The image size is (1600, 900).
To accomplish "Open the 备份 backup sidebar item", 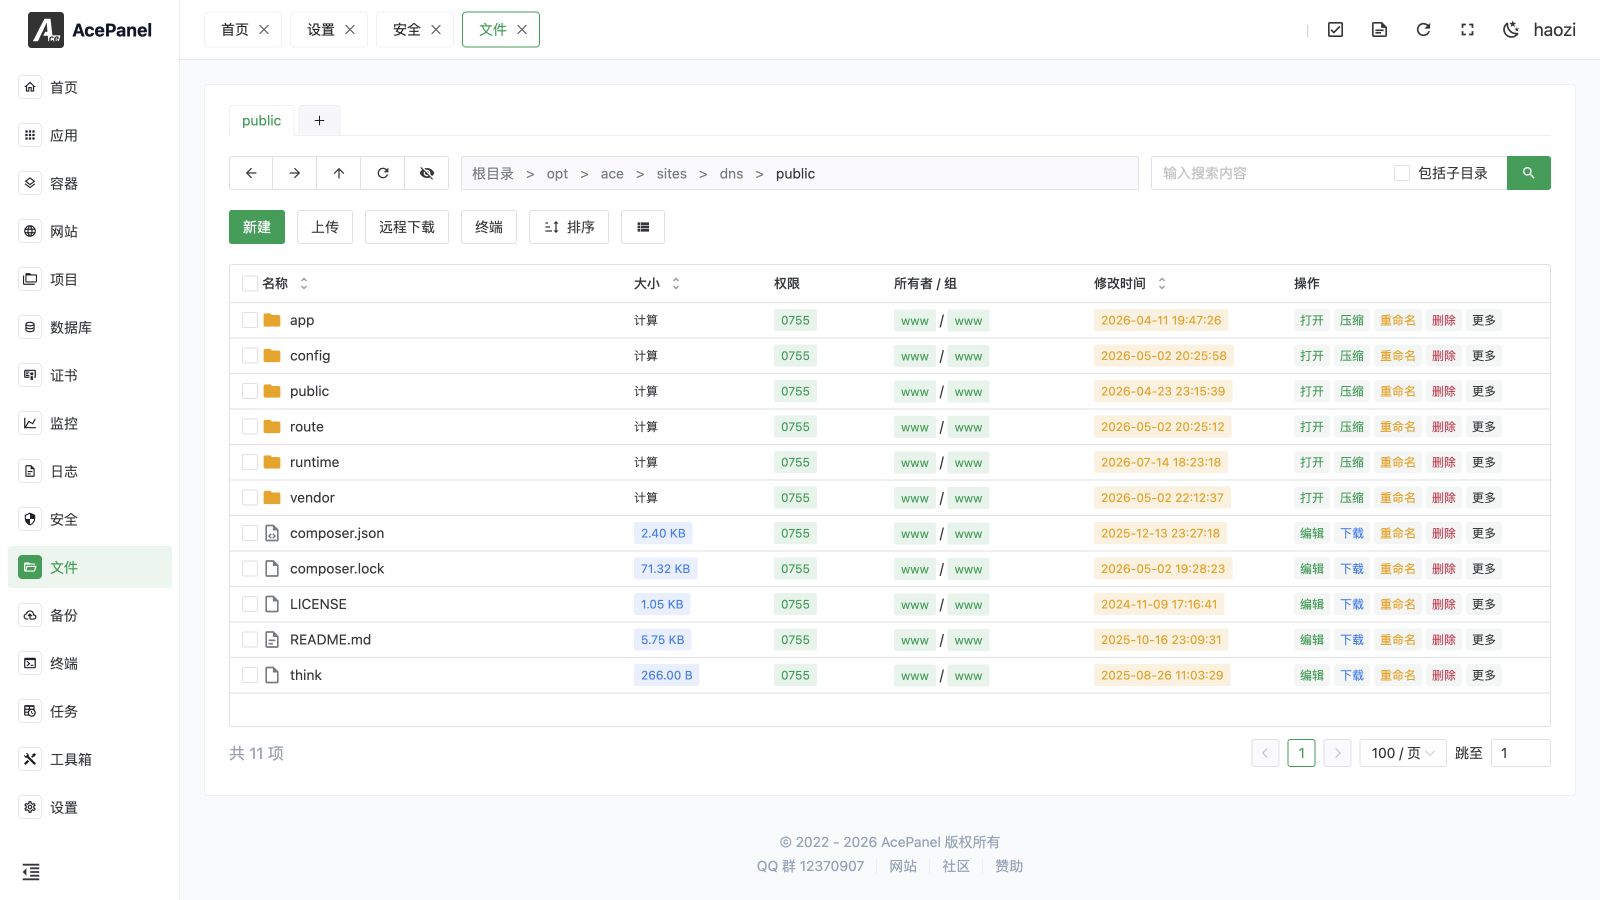I will [x=90, y=615].
